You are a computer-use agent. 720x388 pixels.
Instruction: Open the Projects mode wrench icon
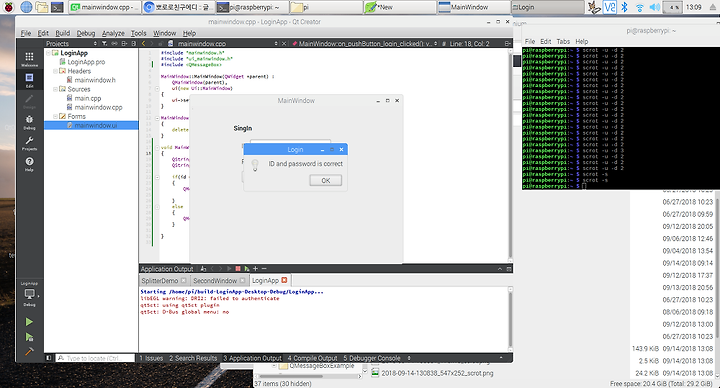(x=29, y=143)
